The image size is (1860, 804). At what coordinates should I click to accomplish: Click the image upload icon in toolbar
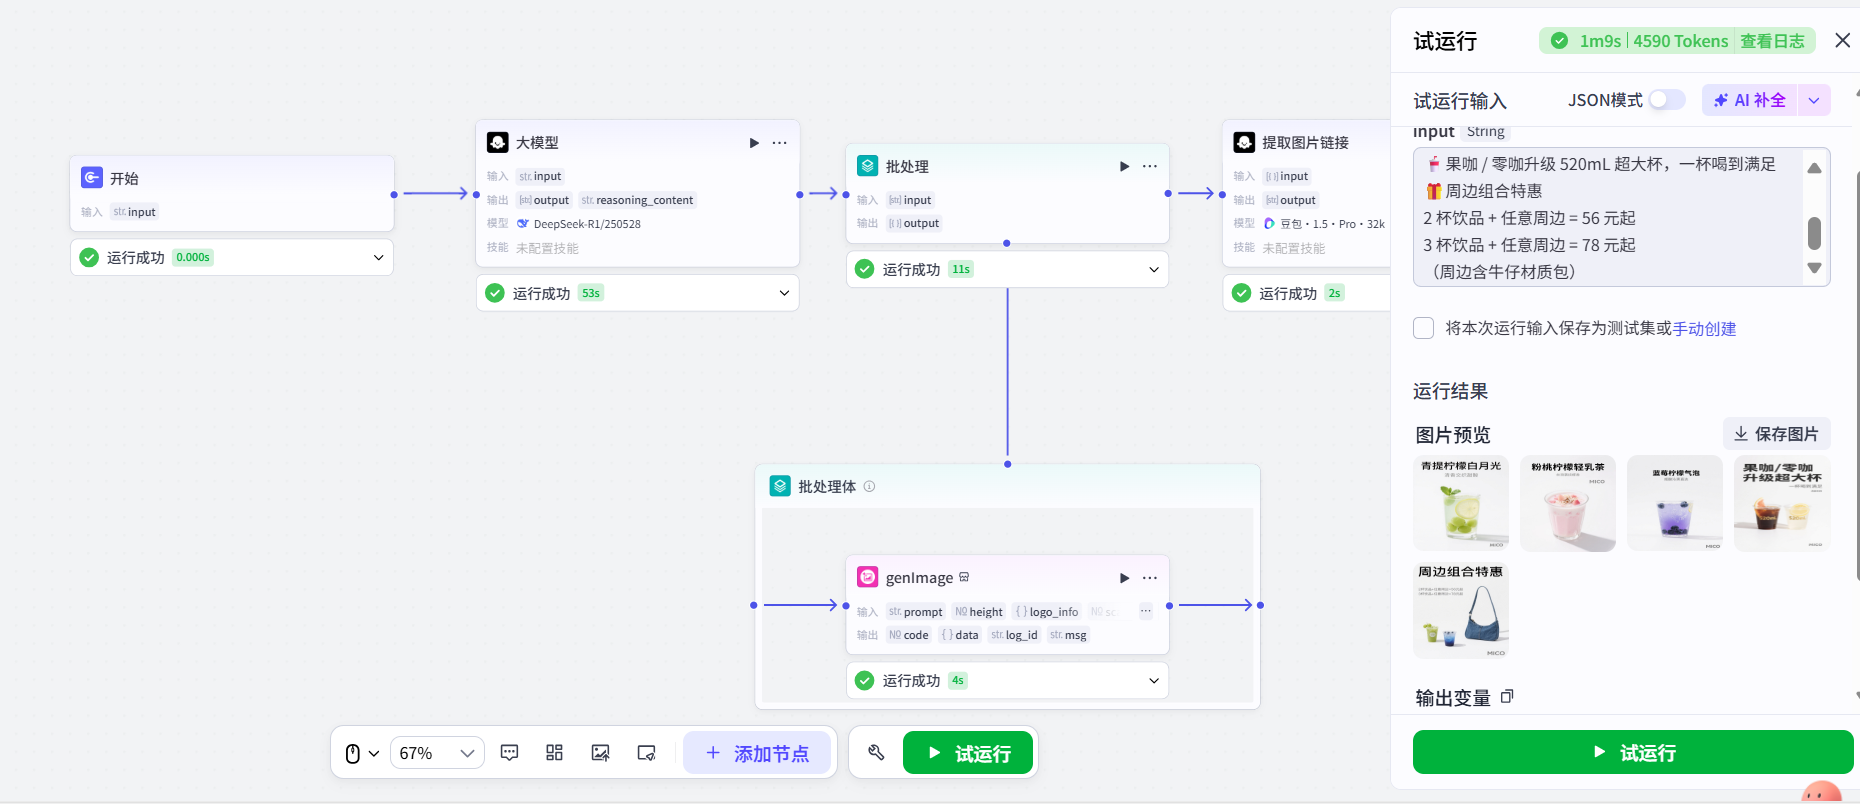click(600, 753)
